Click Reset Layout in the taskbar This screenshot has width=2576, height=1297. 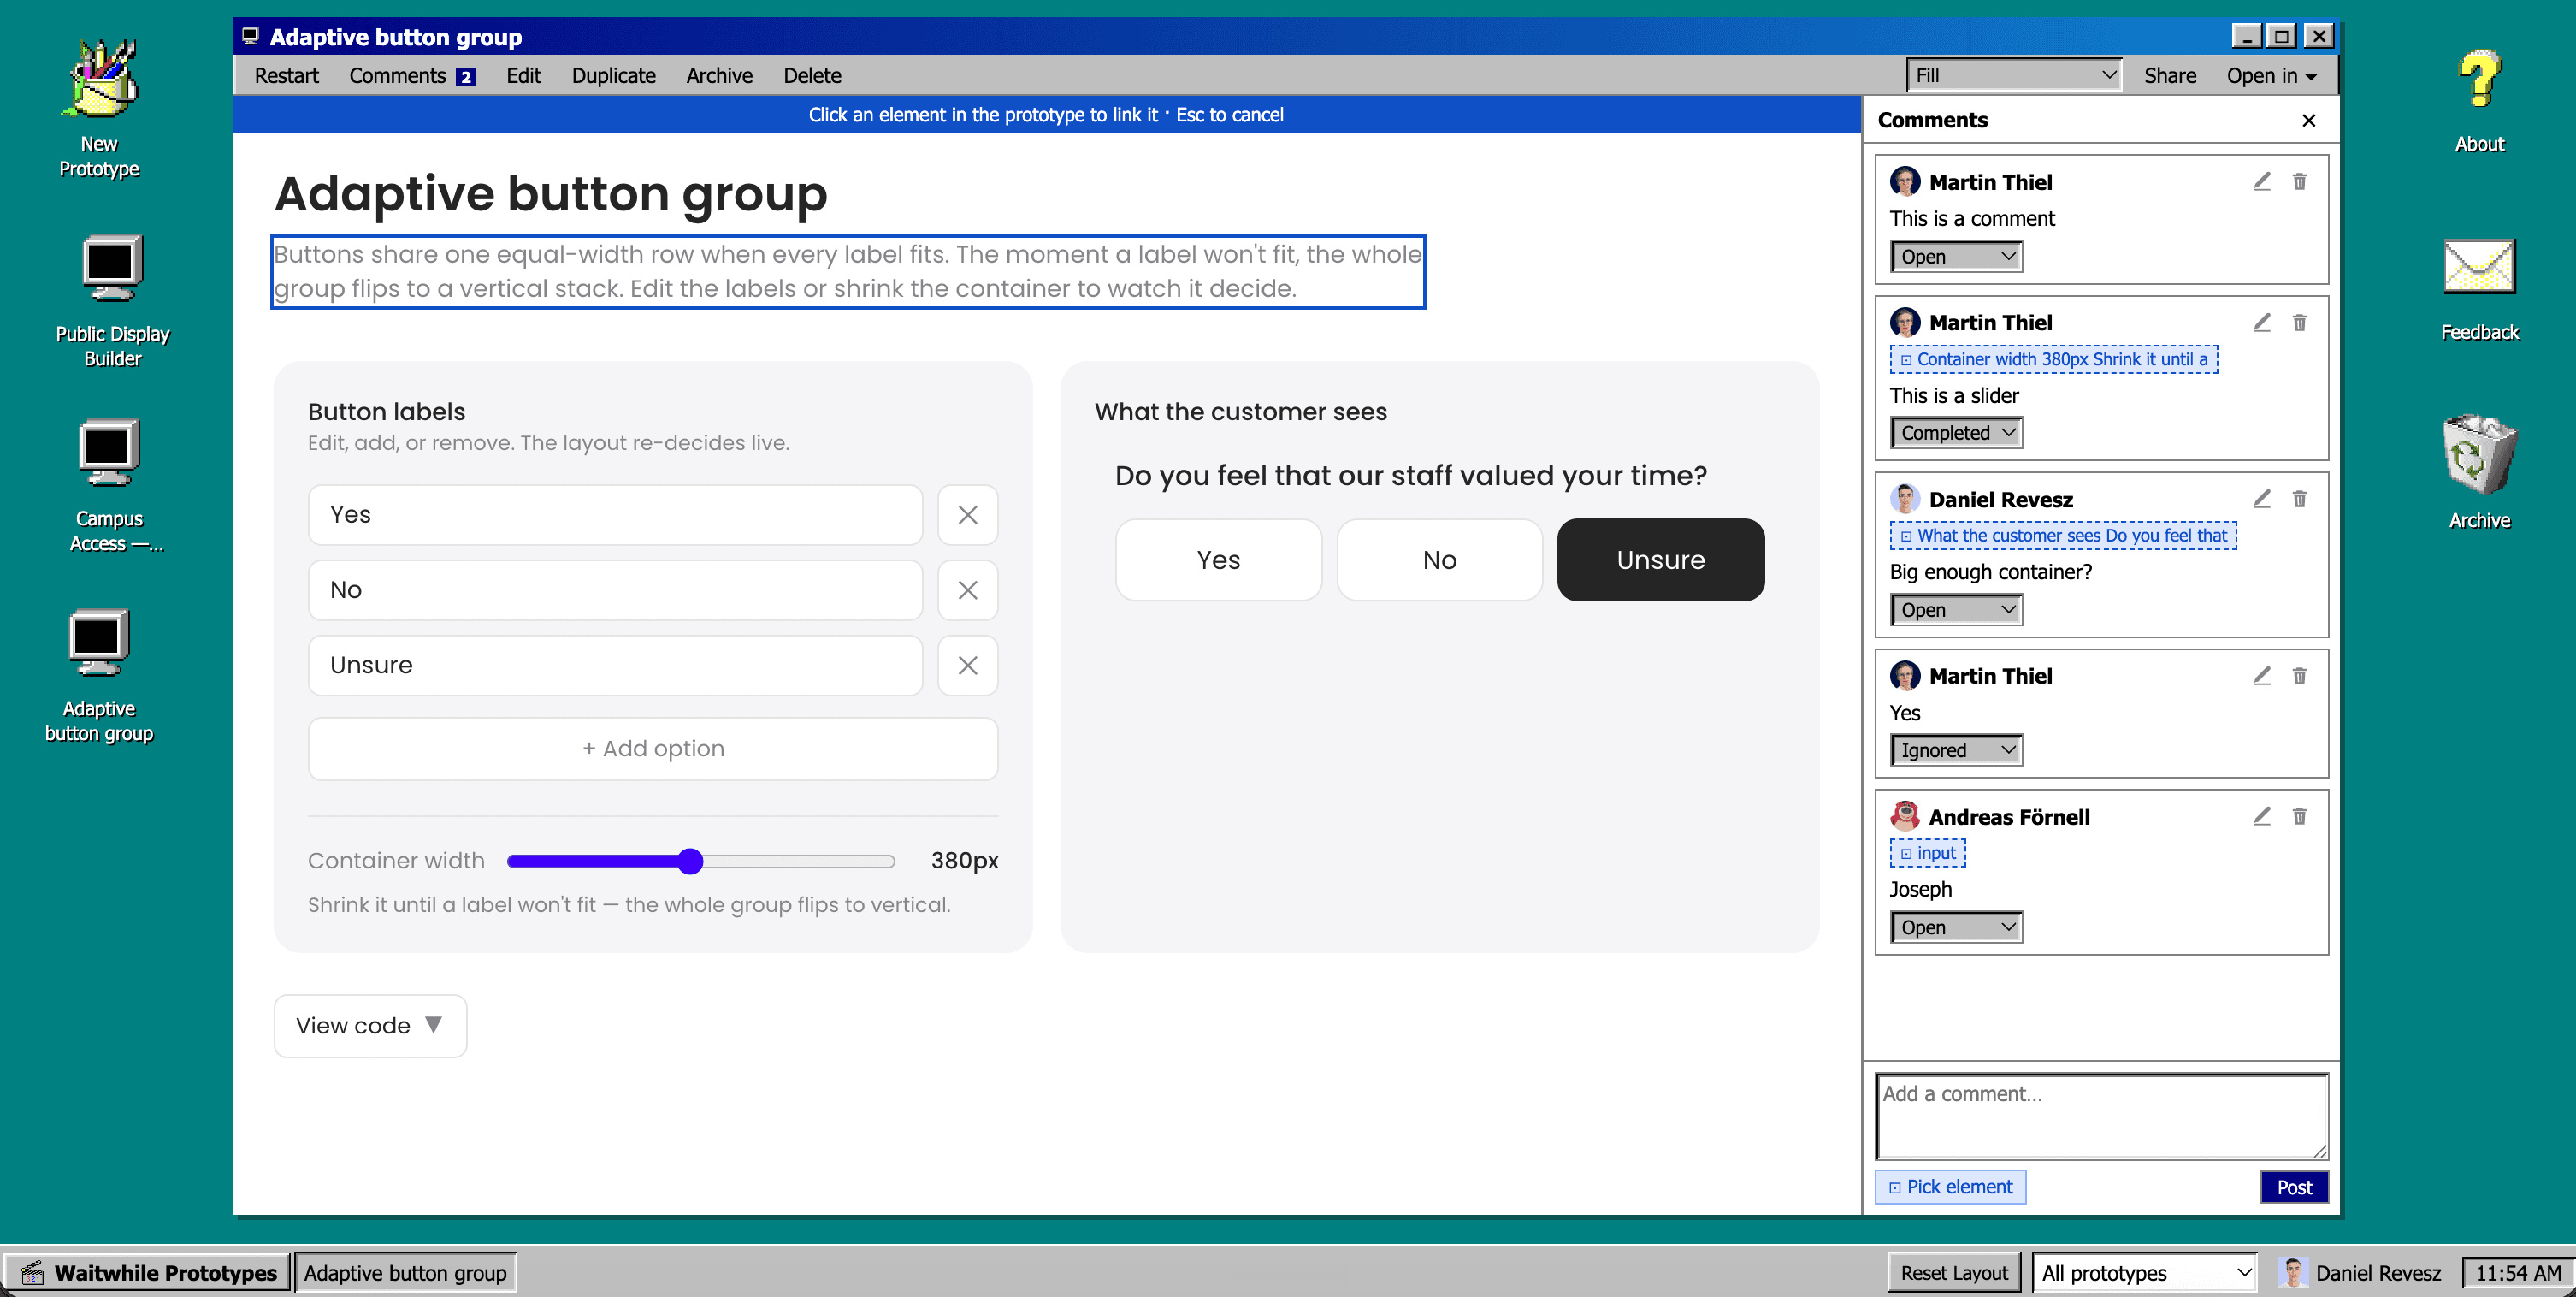pos(1953,1272)
